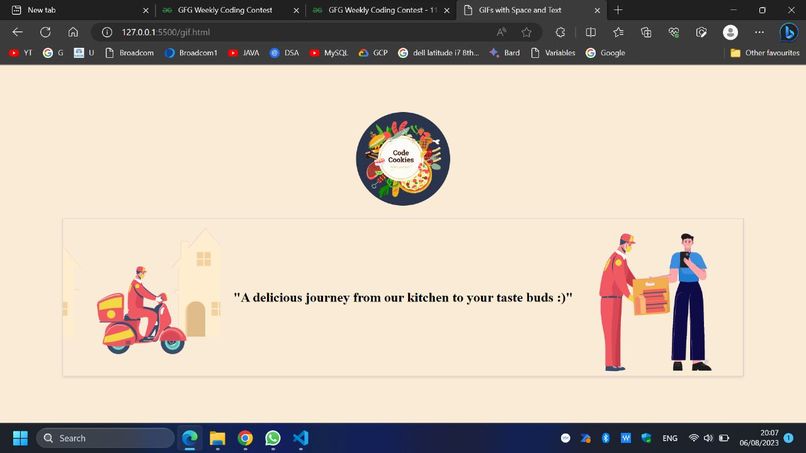Viewport: 806px width, 453px height.
Task: Open the dell latitude i7 8th bookmark
Action: click(438, 52)
